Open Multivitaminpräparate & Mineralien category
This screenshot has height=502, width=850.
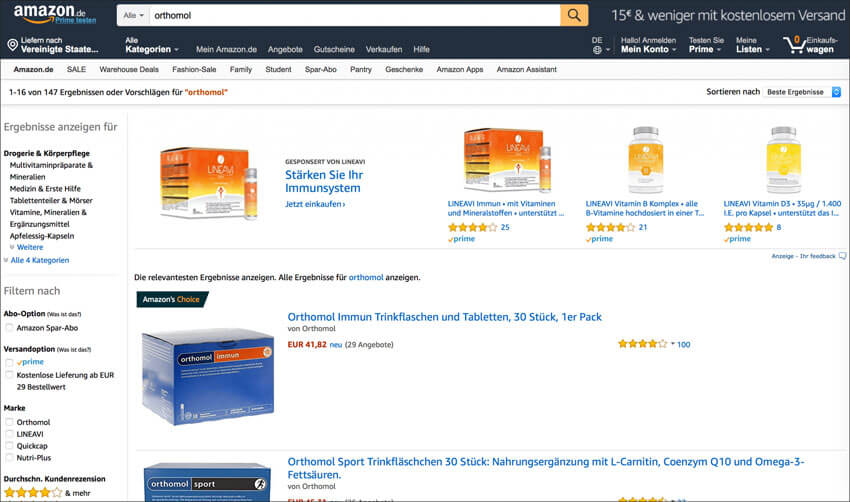point(51,171)
